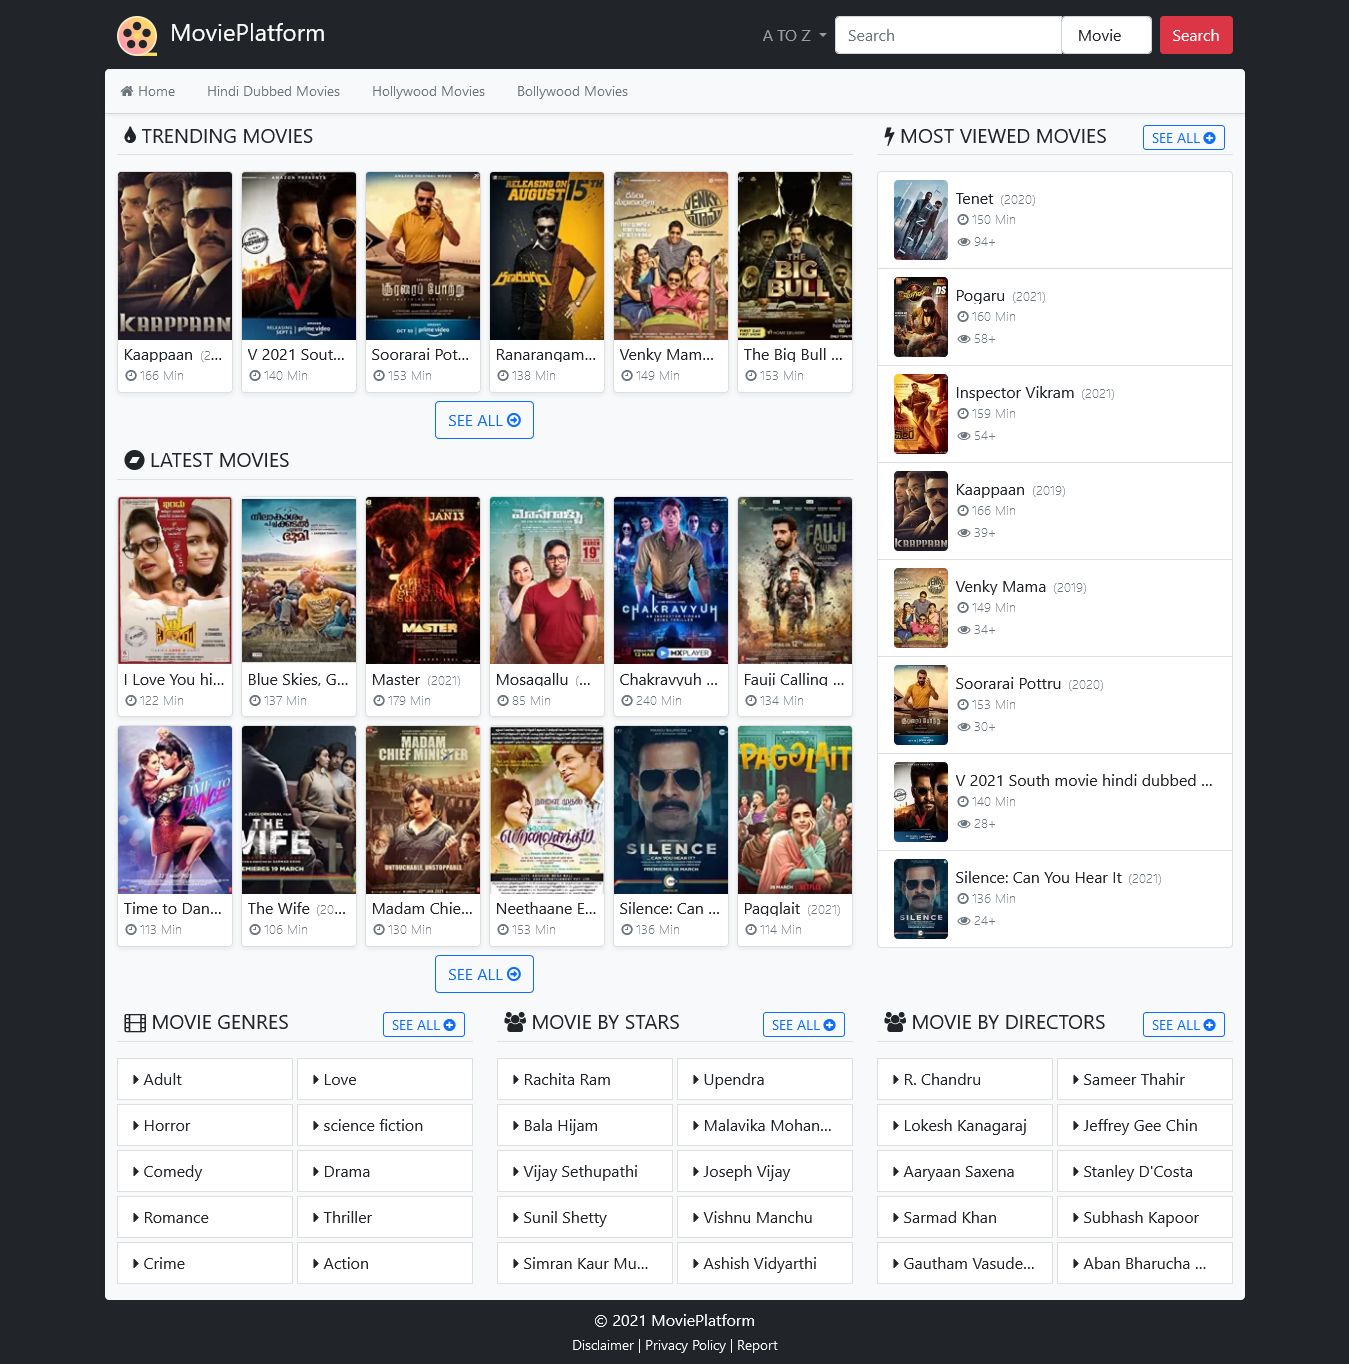Click the Search input field
The height and width of the screenshot is (1364, 1349).
pyautogui.click(x=948, y=35)
